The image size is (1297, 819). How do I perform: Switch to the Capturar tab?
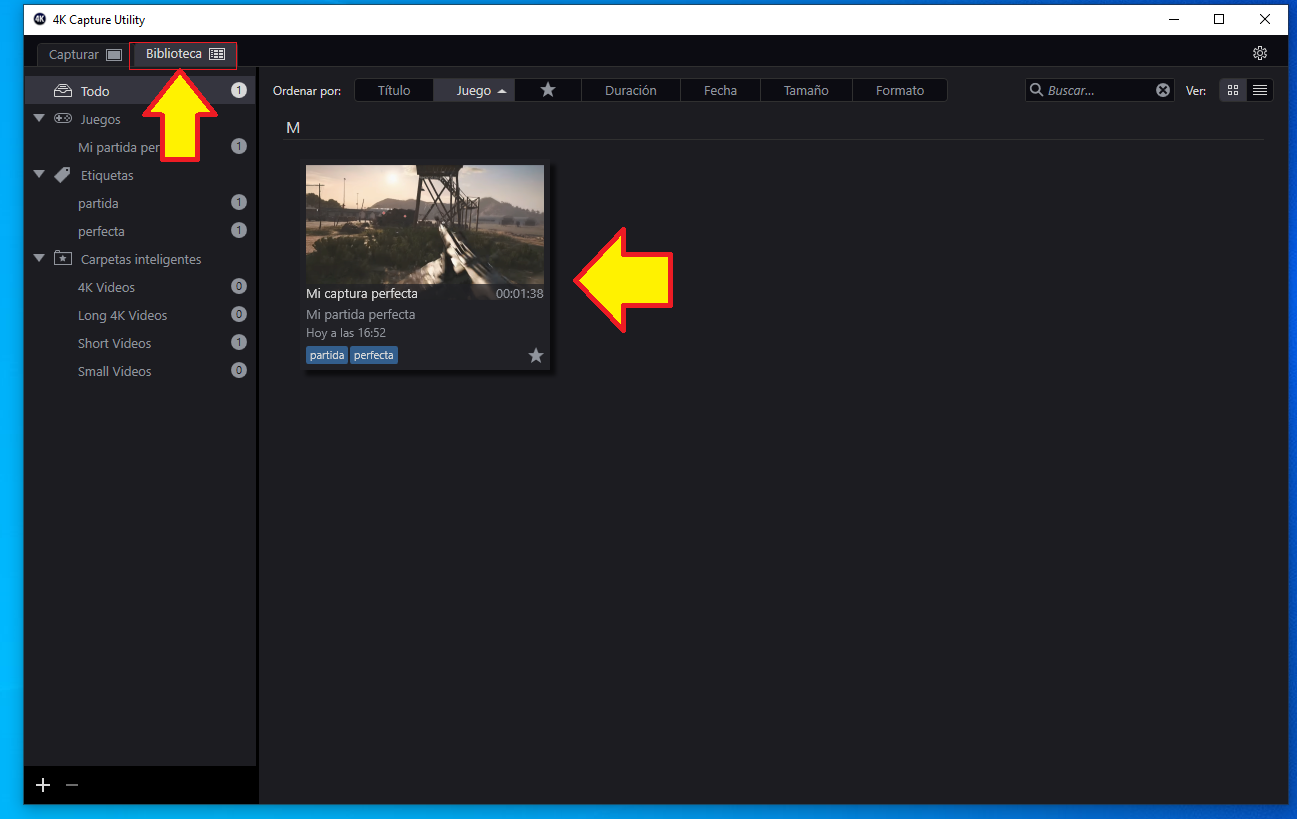tap(85, 55)
